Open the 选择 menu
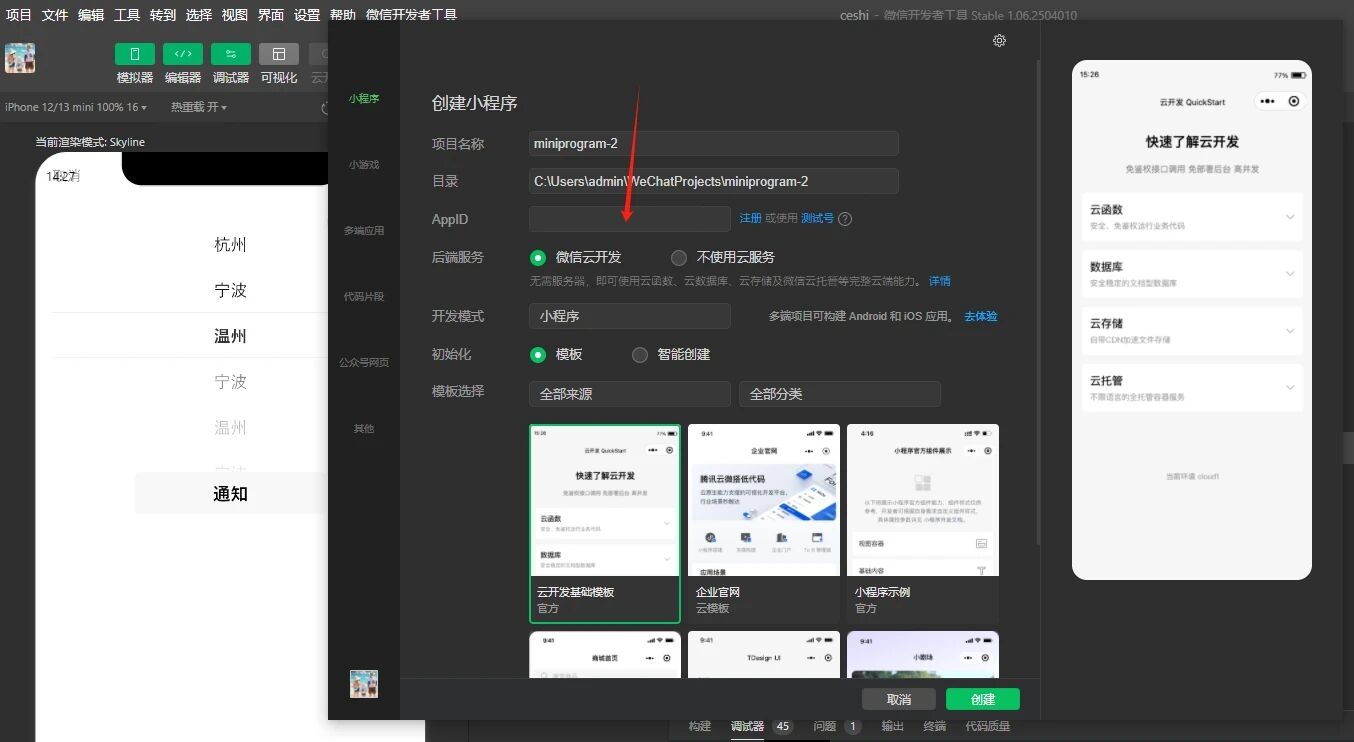The height and width of the screenshot is (742, 1354). (199, 15)
